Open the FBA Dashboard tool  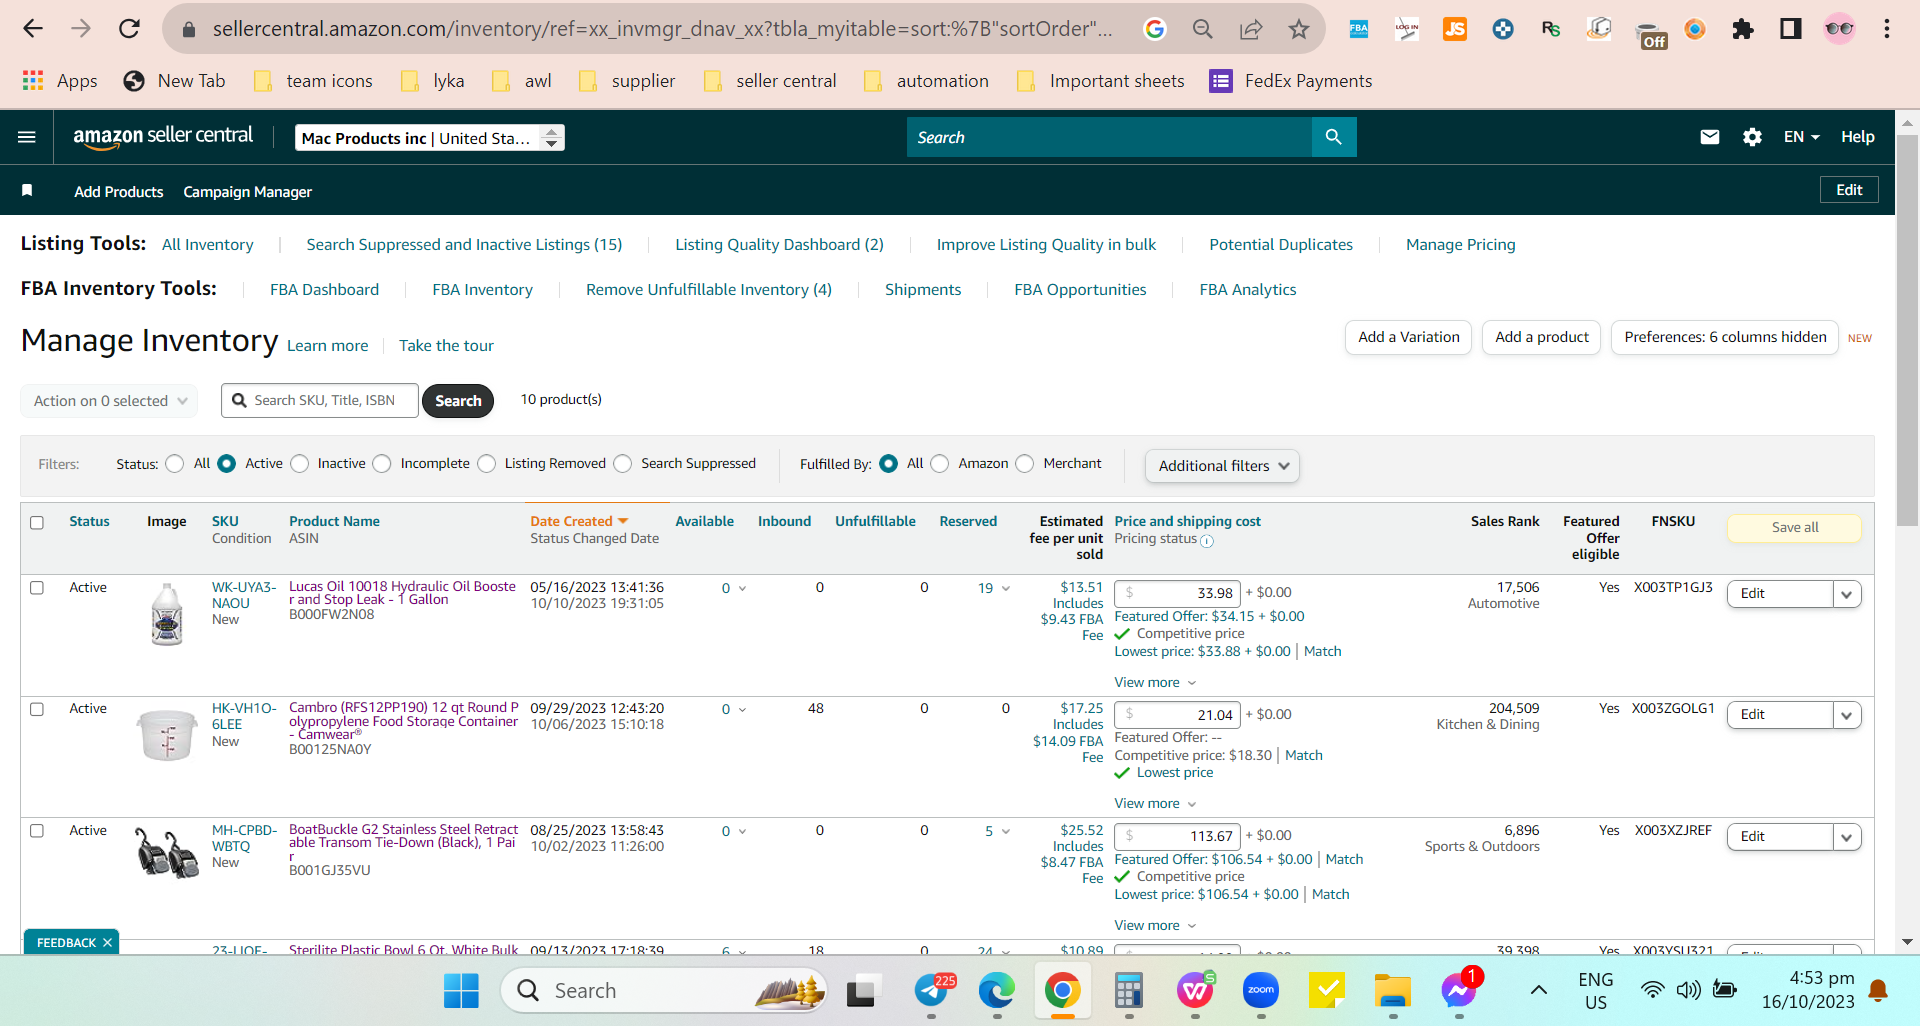[324, 290]
